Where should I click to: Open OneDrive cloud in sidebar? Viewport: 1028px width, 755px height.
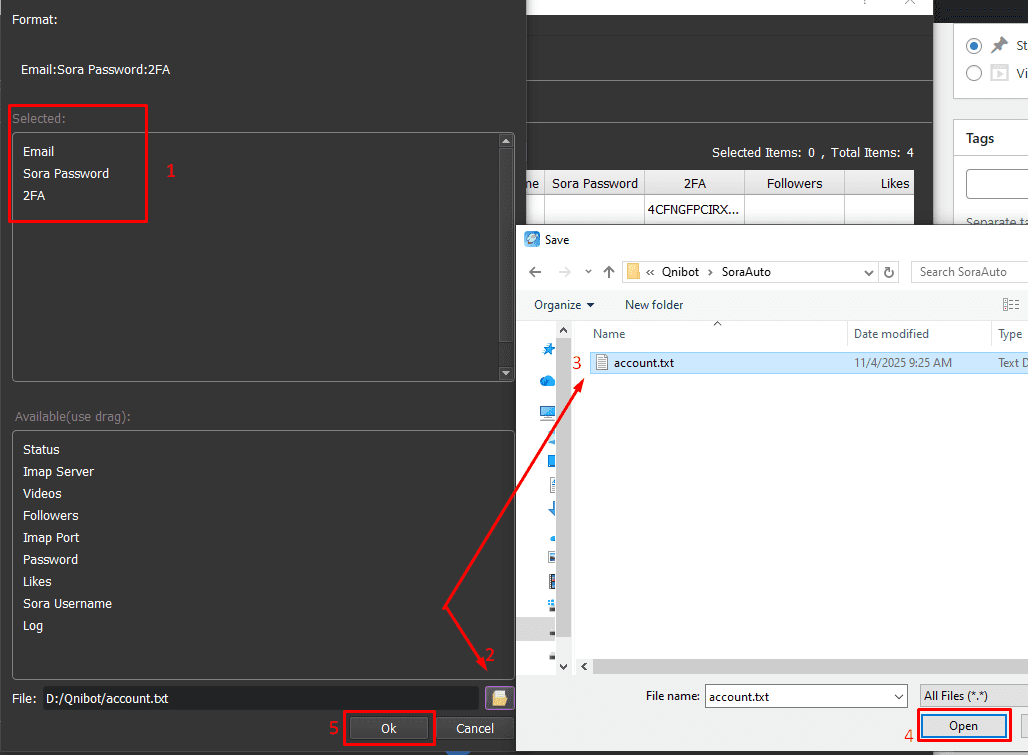coord(547,381)
